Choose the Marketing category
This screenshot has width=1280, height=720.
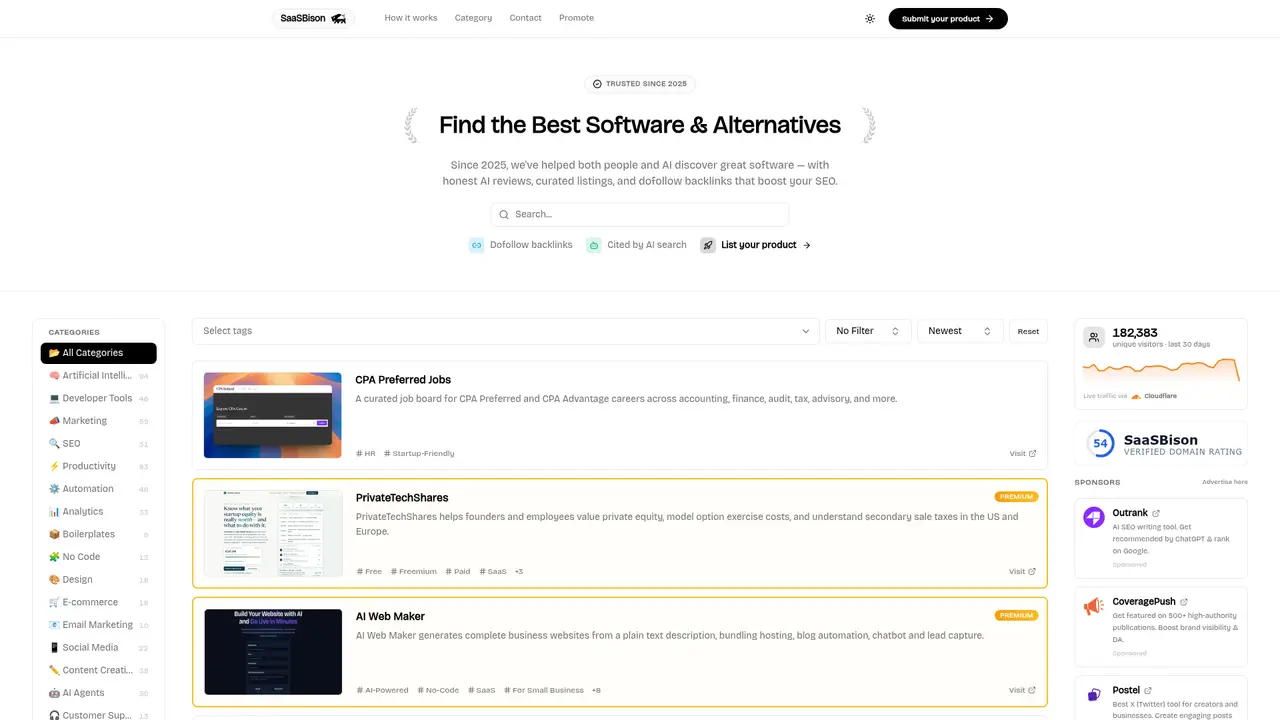coord(99,421)
